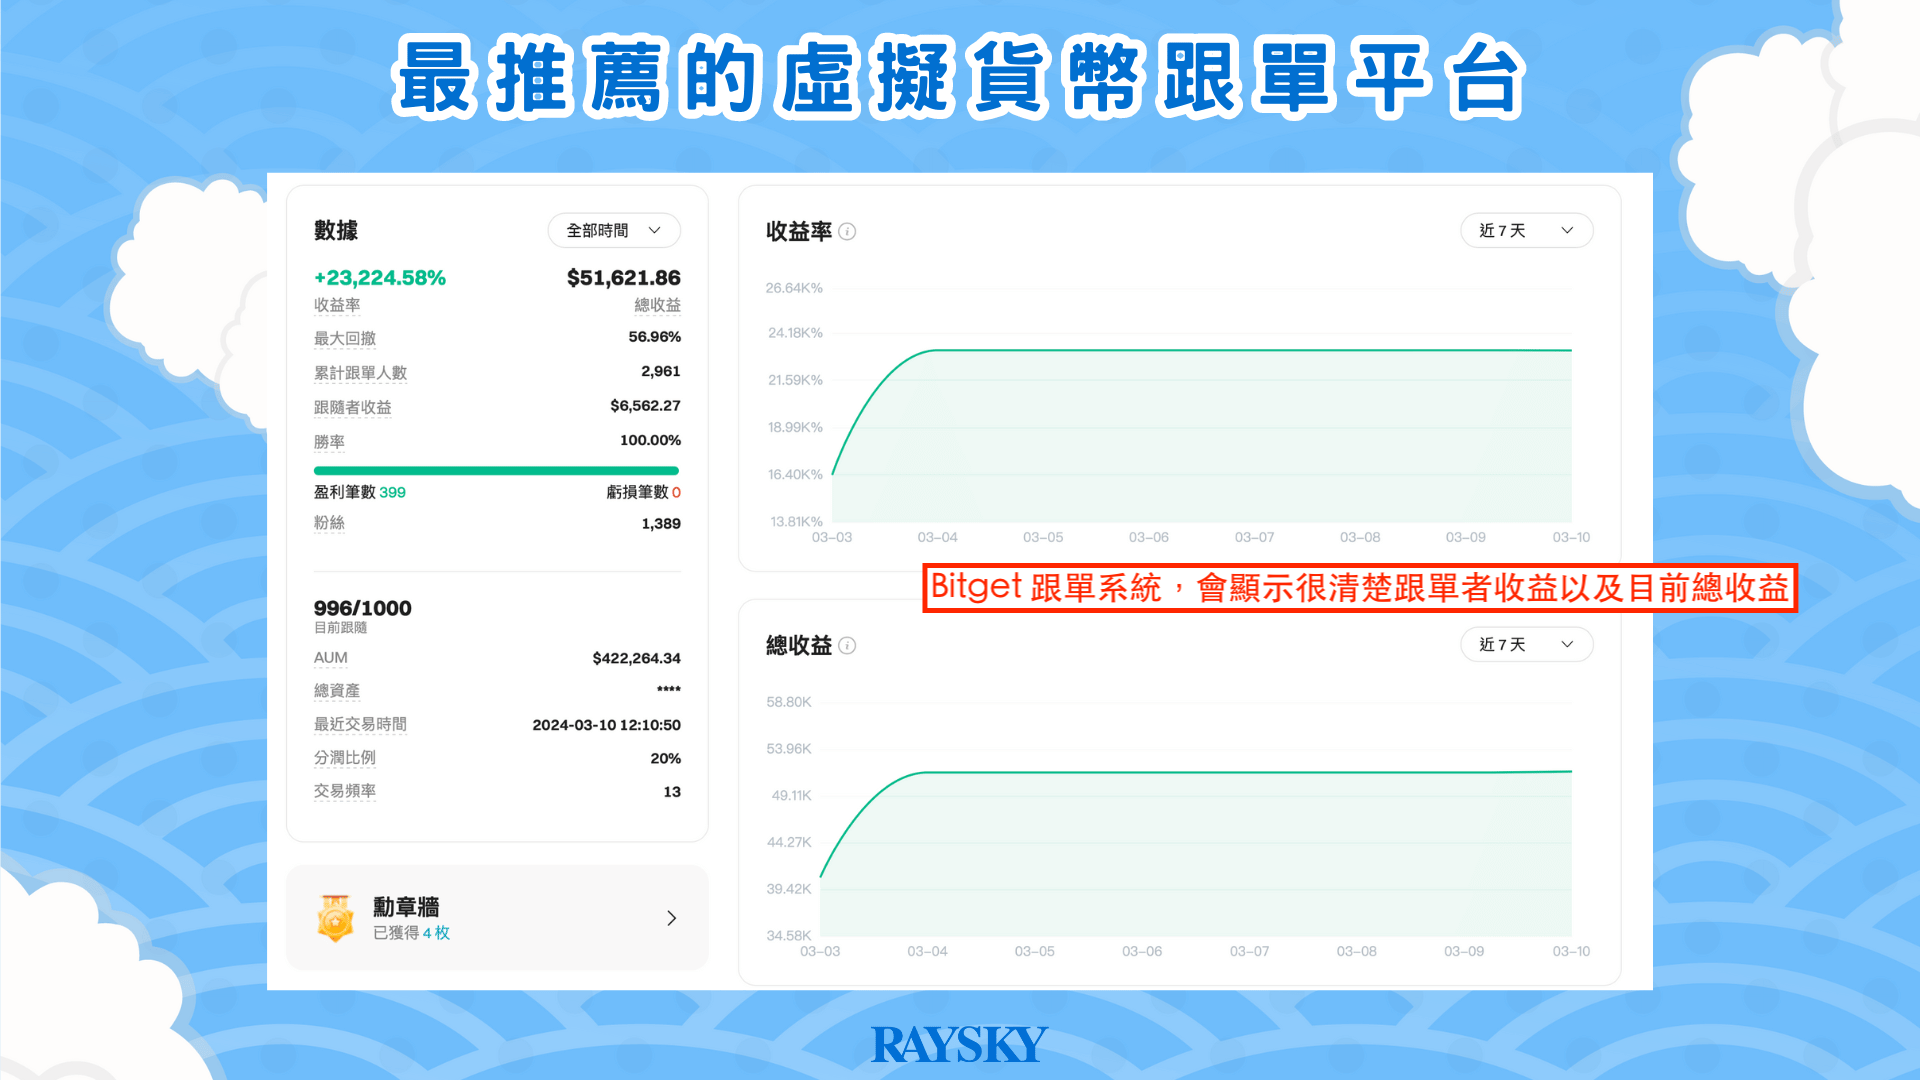
Task: Open the 全部時間 time range dropdown
Action: (x=614, y=230)
